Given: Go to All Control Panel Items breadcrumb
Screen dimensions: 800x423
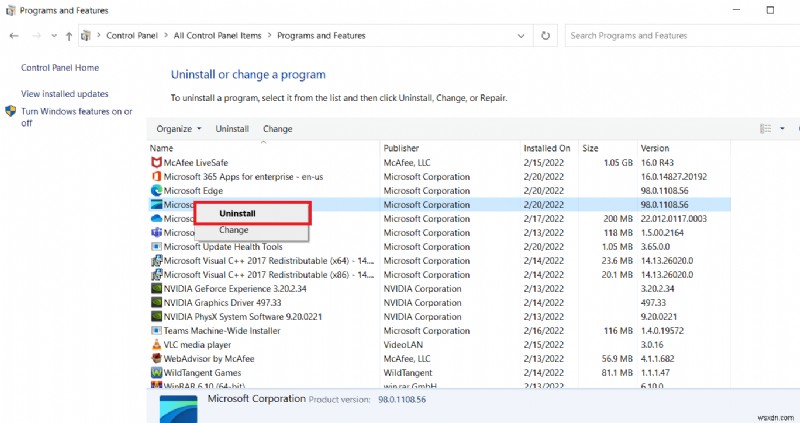Looking at the screenshot, I should pos(217,36).
